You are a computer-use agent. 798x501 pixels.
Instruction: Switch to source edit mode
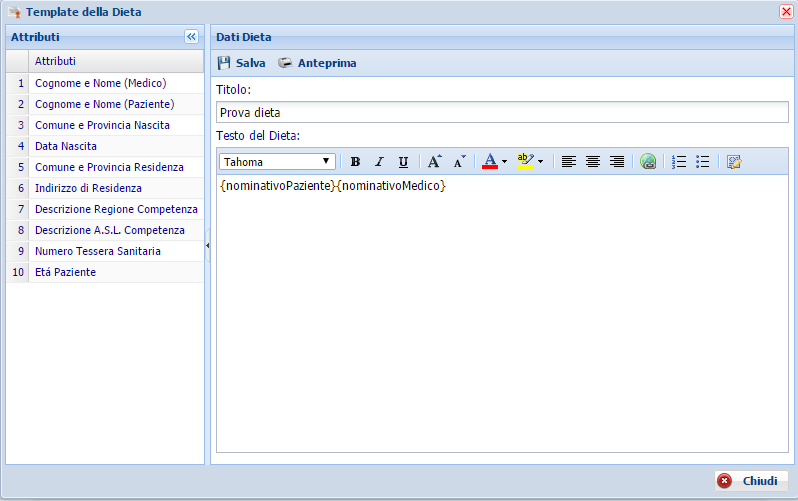click(734, 162)
